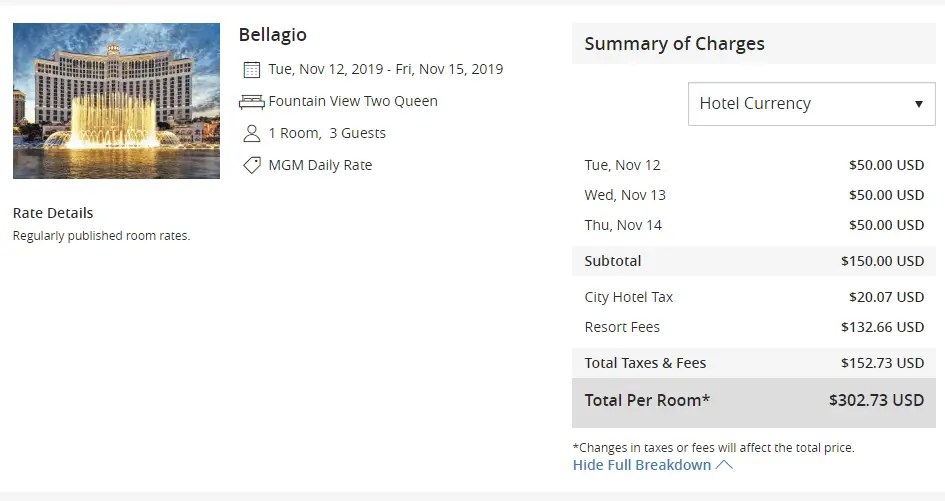The image size is (945, 501).
Task: Open the Hotel Currency dropdown
Action: point(811,104)
